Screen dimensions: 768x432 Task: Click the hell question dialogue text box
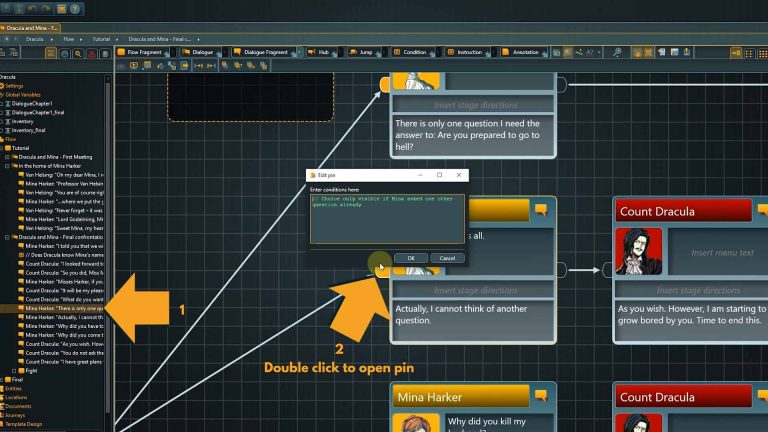[x=473, y=135]
